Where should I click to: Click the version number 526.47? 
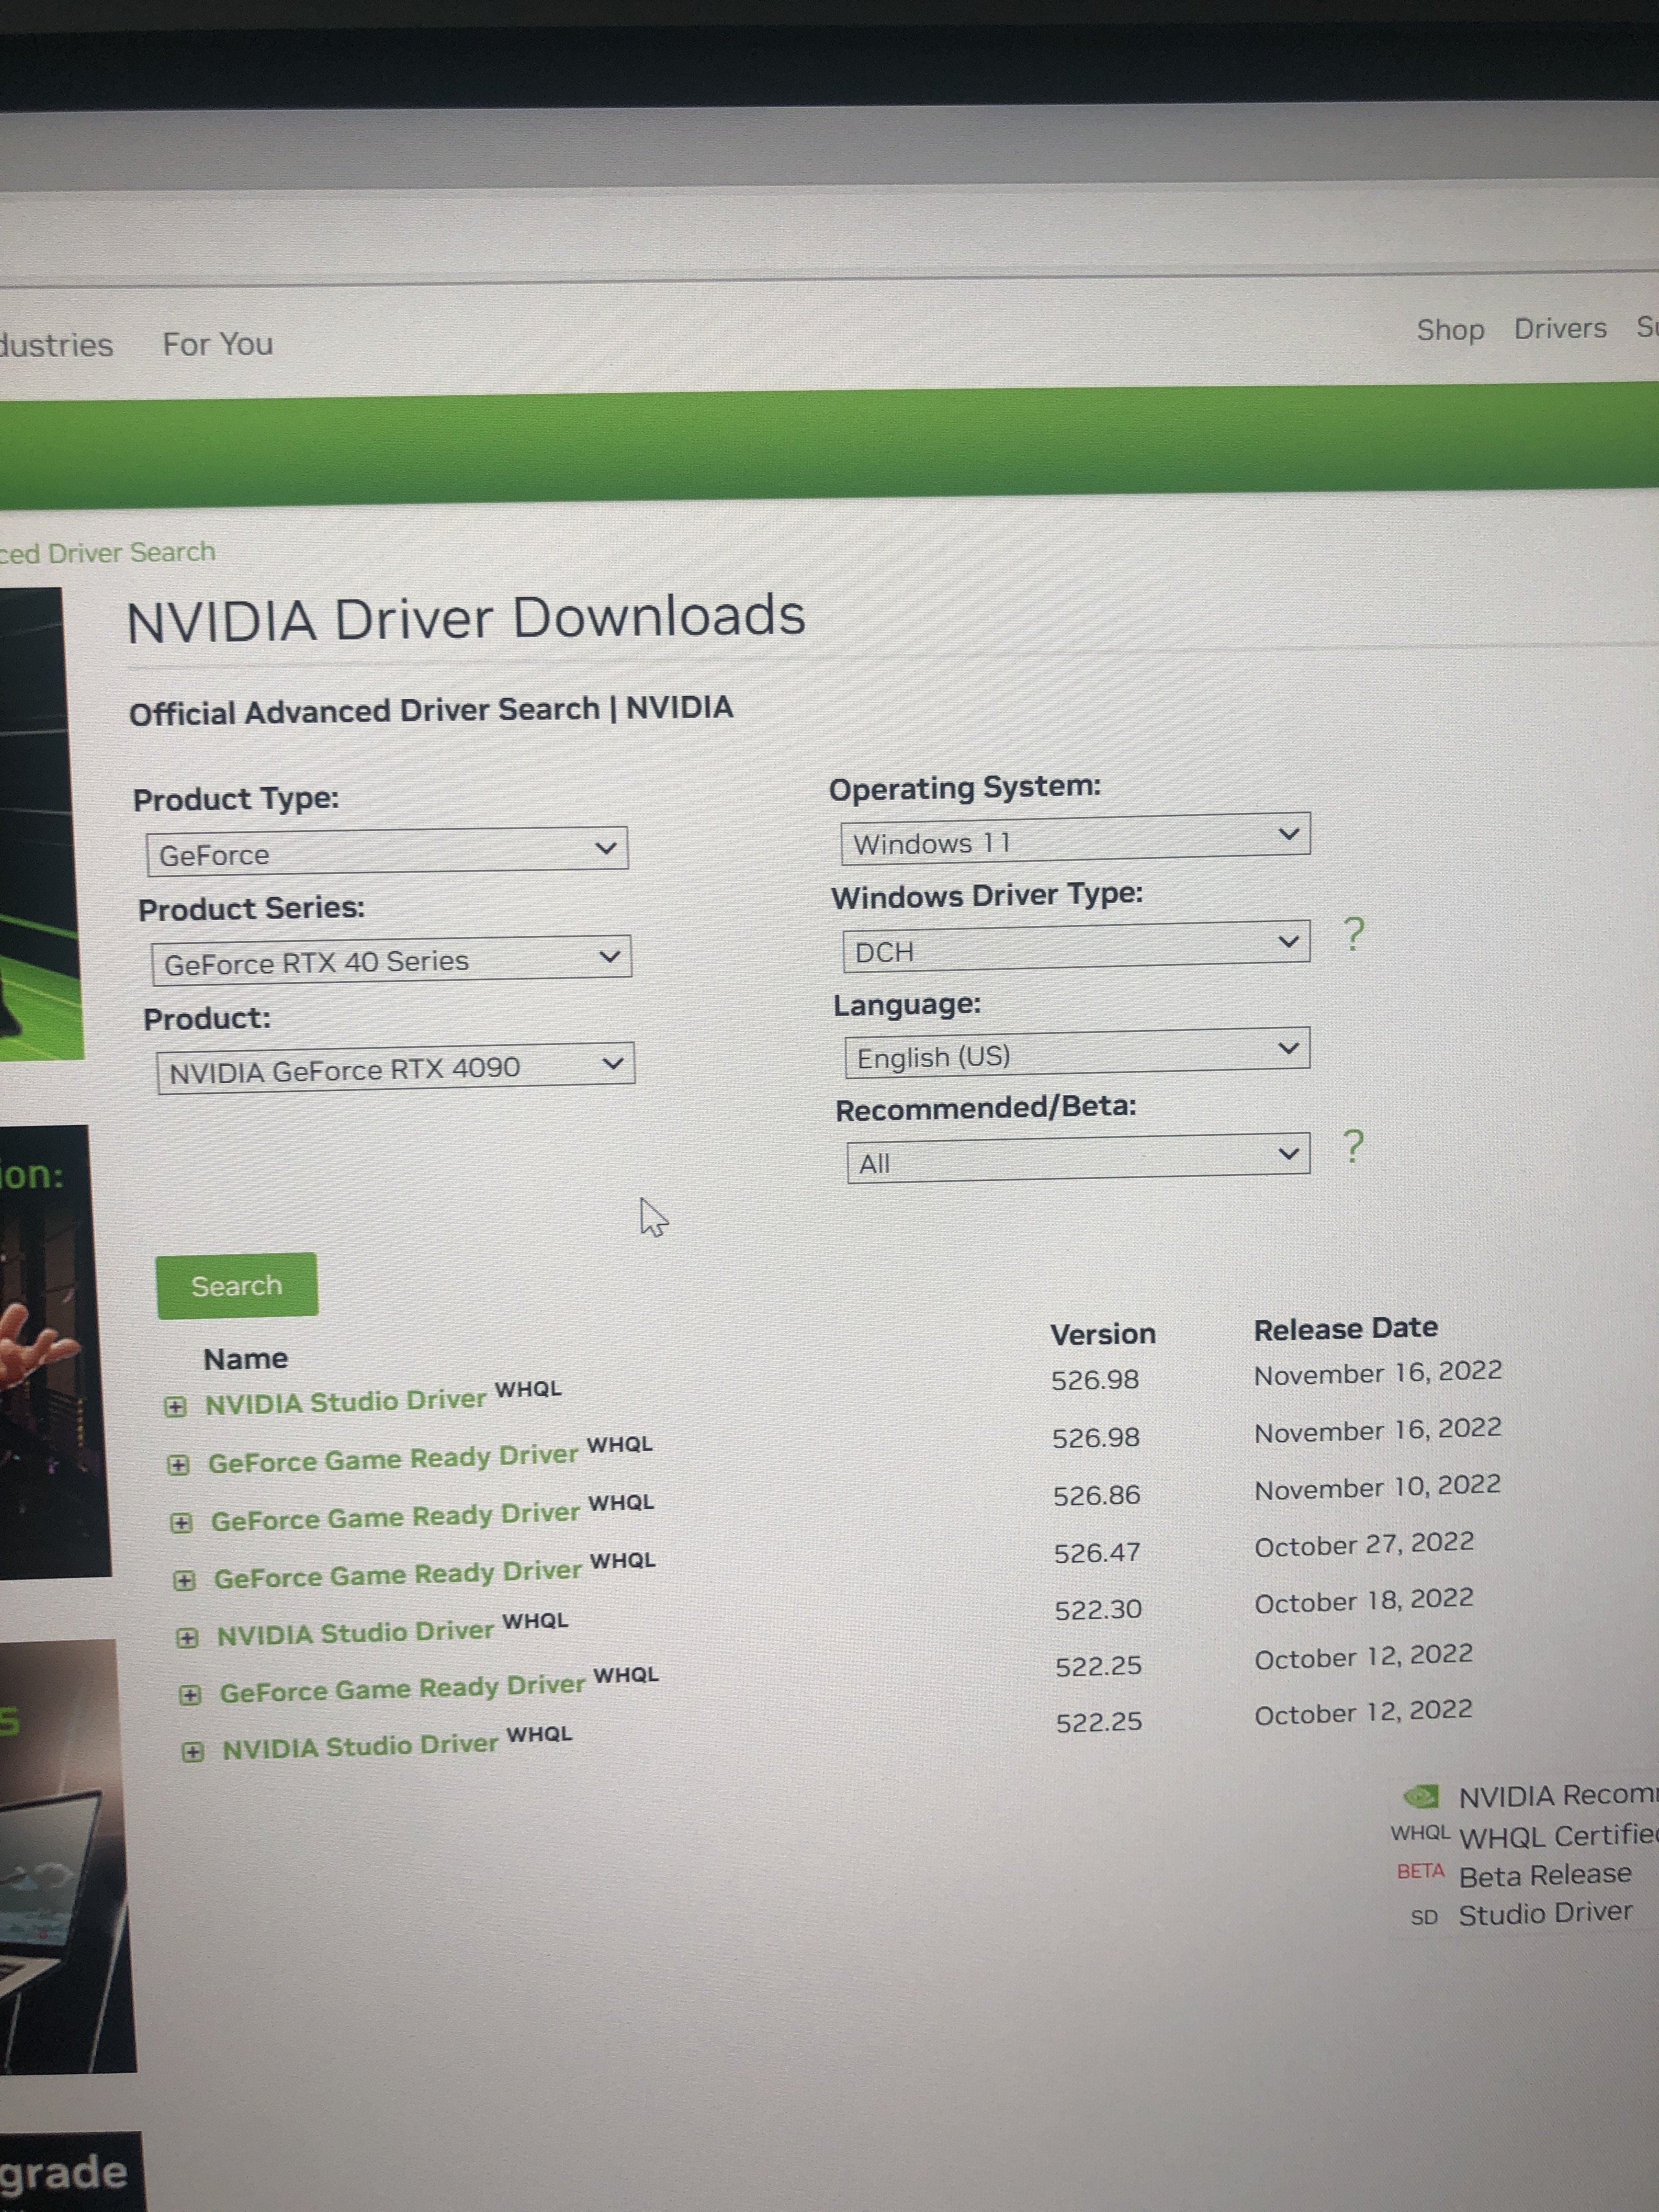1097,1553
